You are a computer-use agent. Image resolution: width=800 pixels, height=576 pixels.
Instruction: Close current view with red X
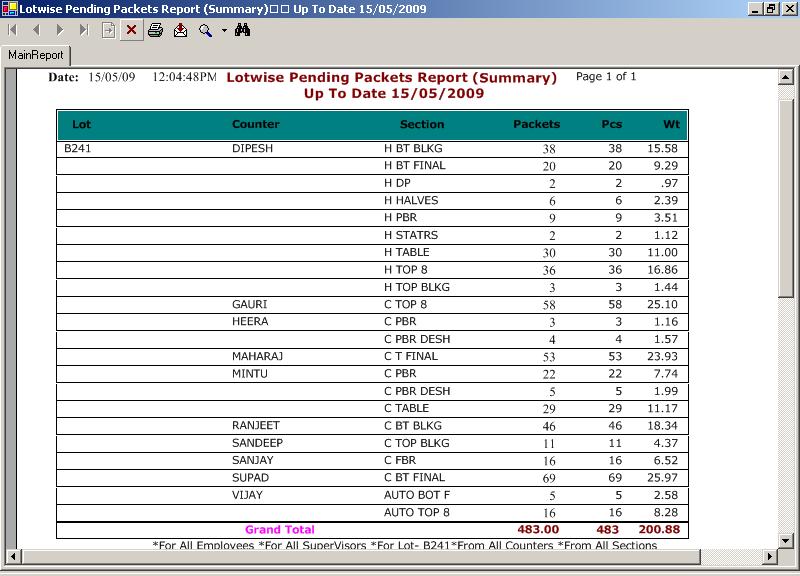click(131, 31)
